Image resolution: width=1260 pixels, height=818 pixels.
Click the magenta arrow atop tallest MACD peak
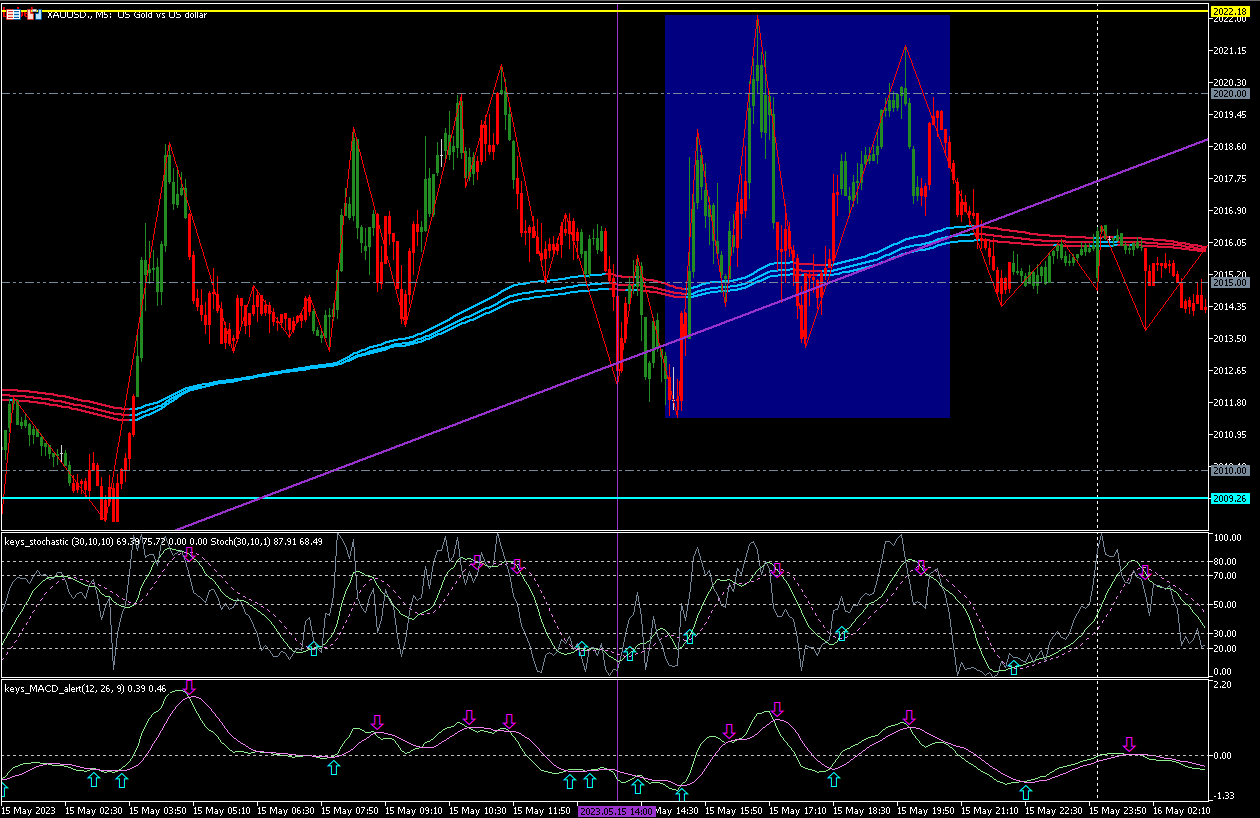[189, 686]
